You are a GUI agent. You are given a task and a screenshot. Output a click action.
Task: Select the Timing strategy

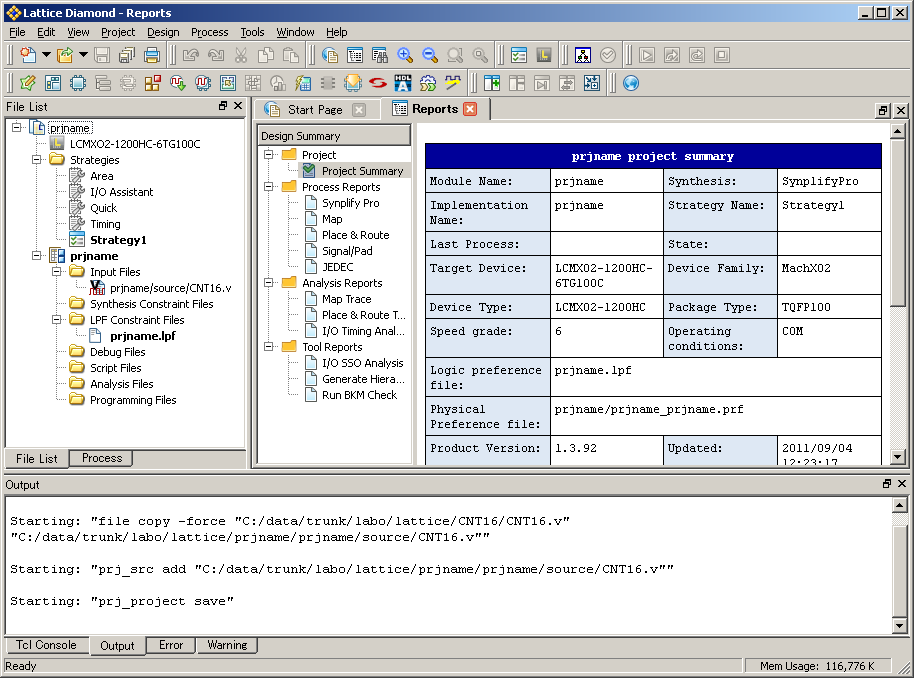click(105, 224)
